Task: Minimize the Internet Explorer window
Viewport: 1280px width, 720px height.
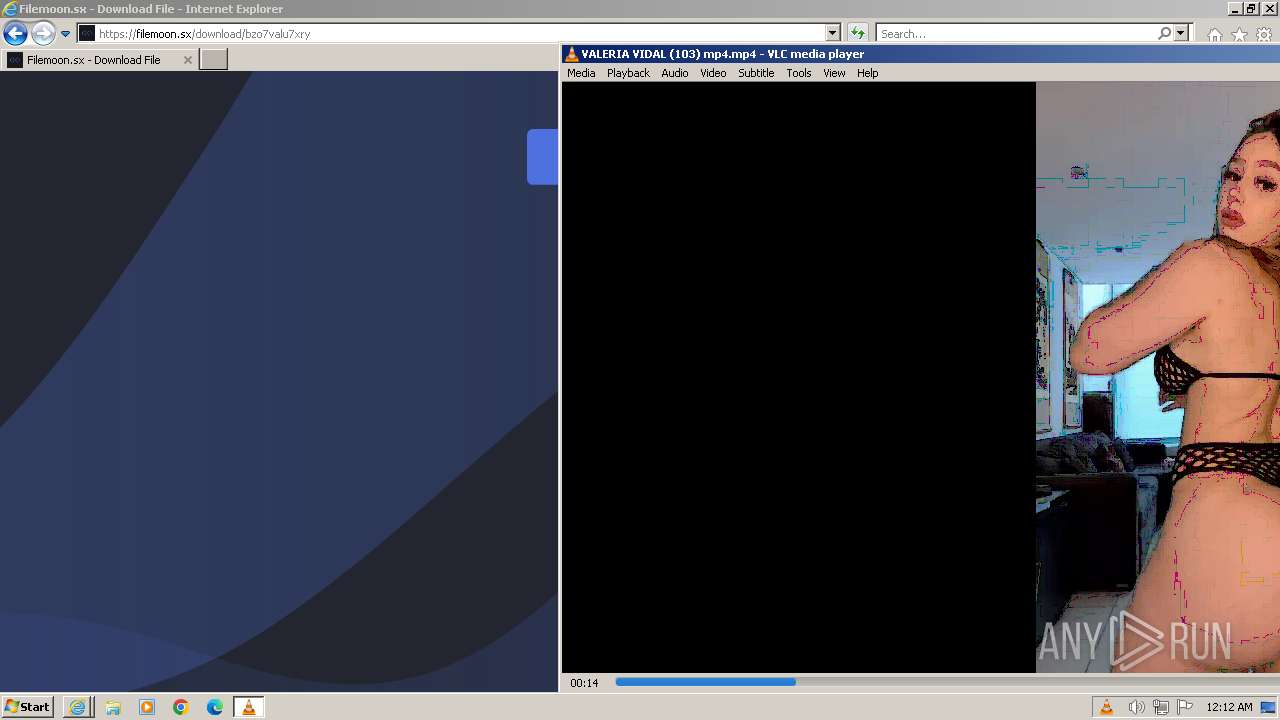Action: [1235, 8]
